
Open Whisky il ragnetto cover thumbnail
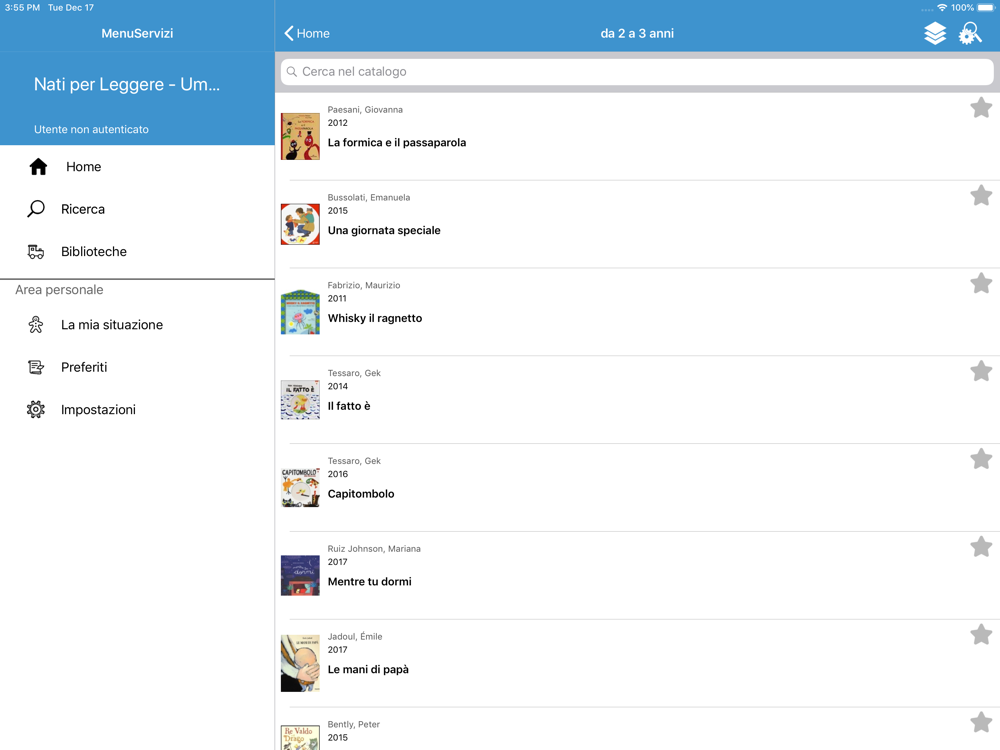tap(300, 312)
